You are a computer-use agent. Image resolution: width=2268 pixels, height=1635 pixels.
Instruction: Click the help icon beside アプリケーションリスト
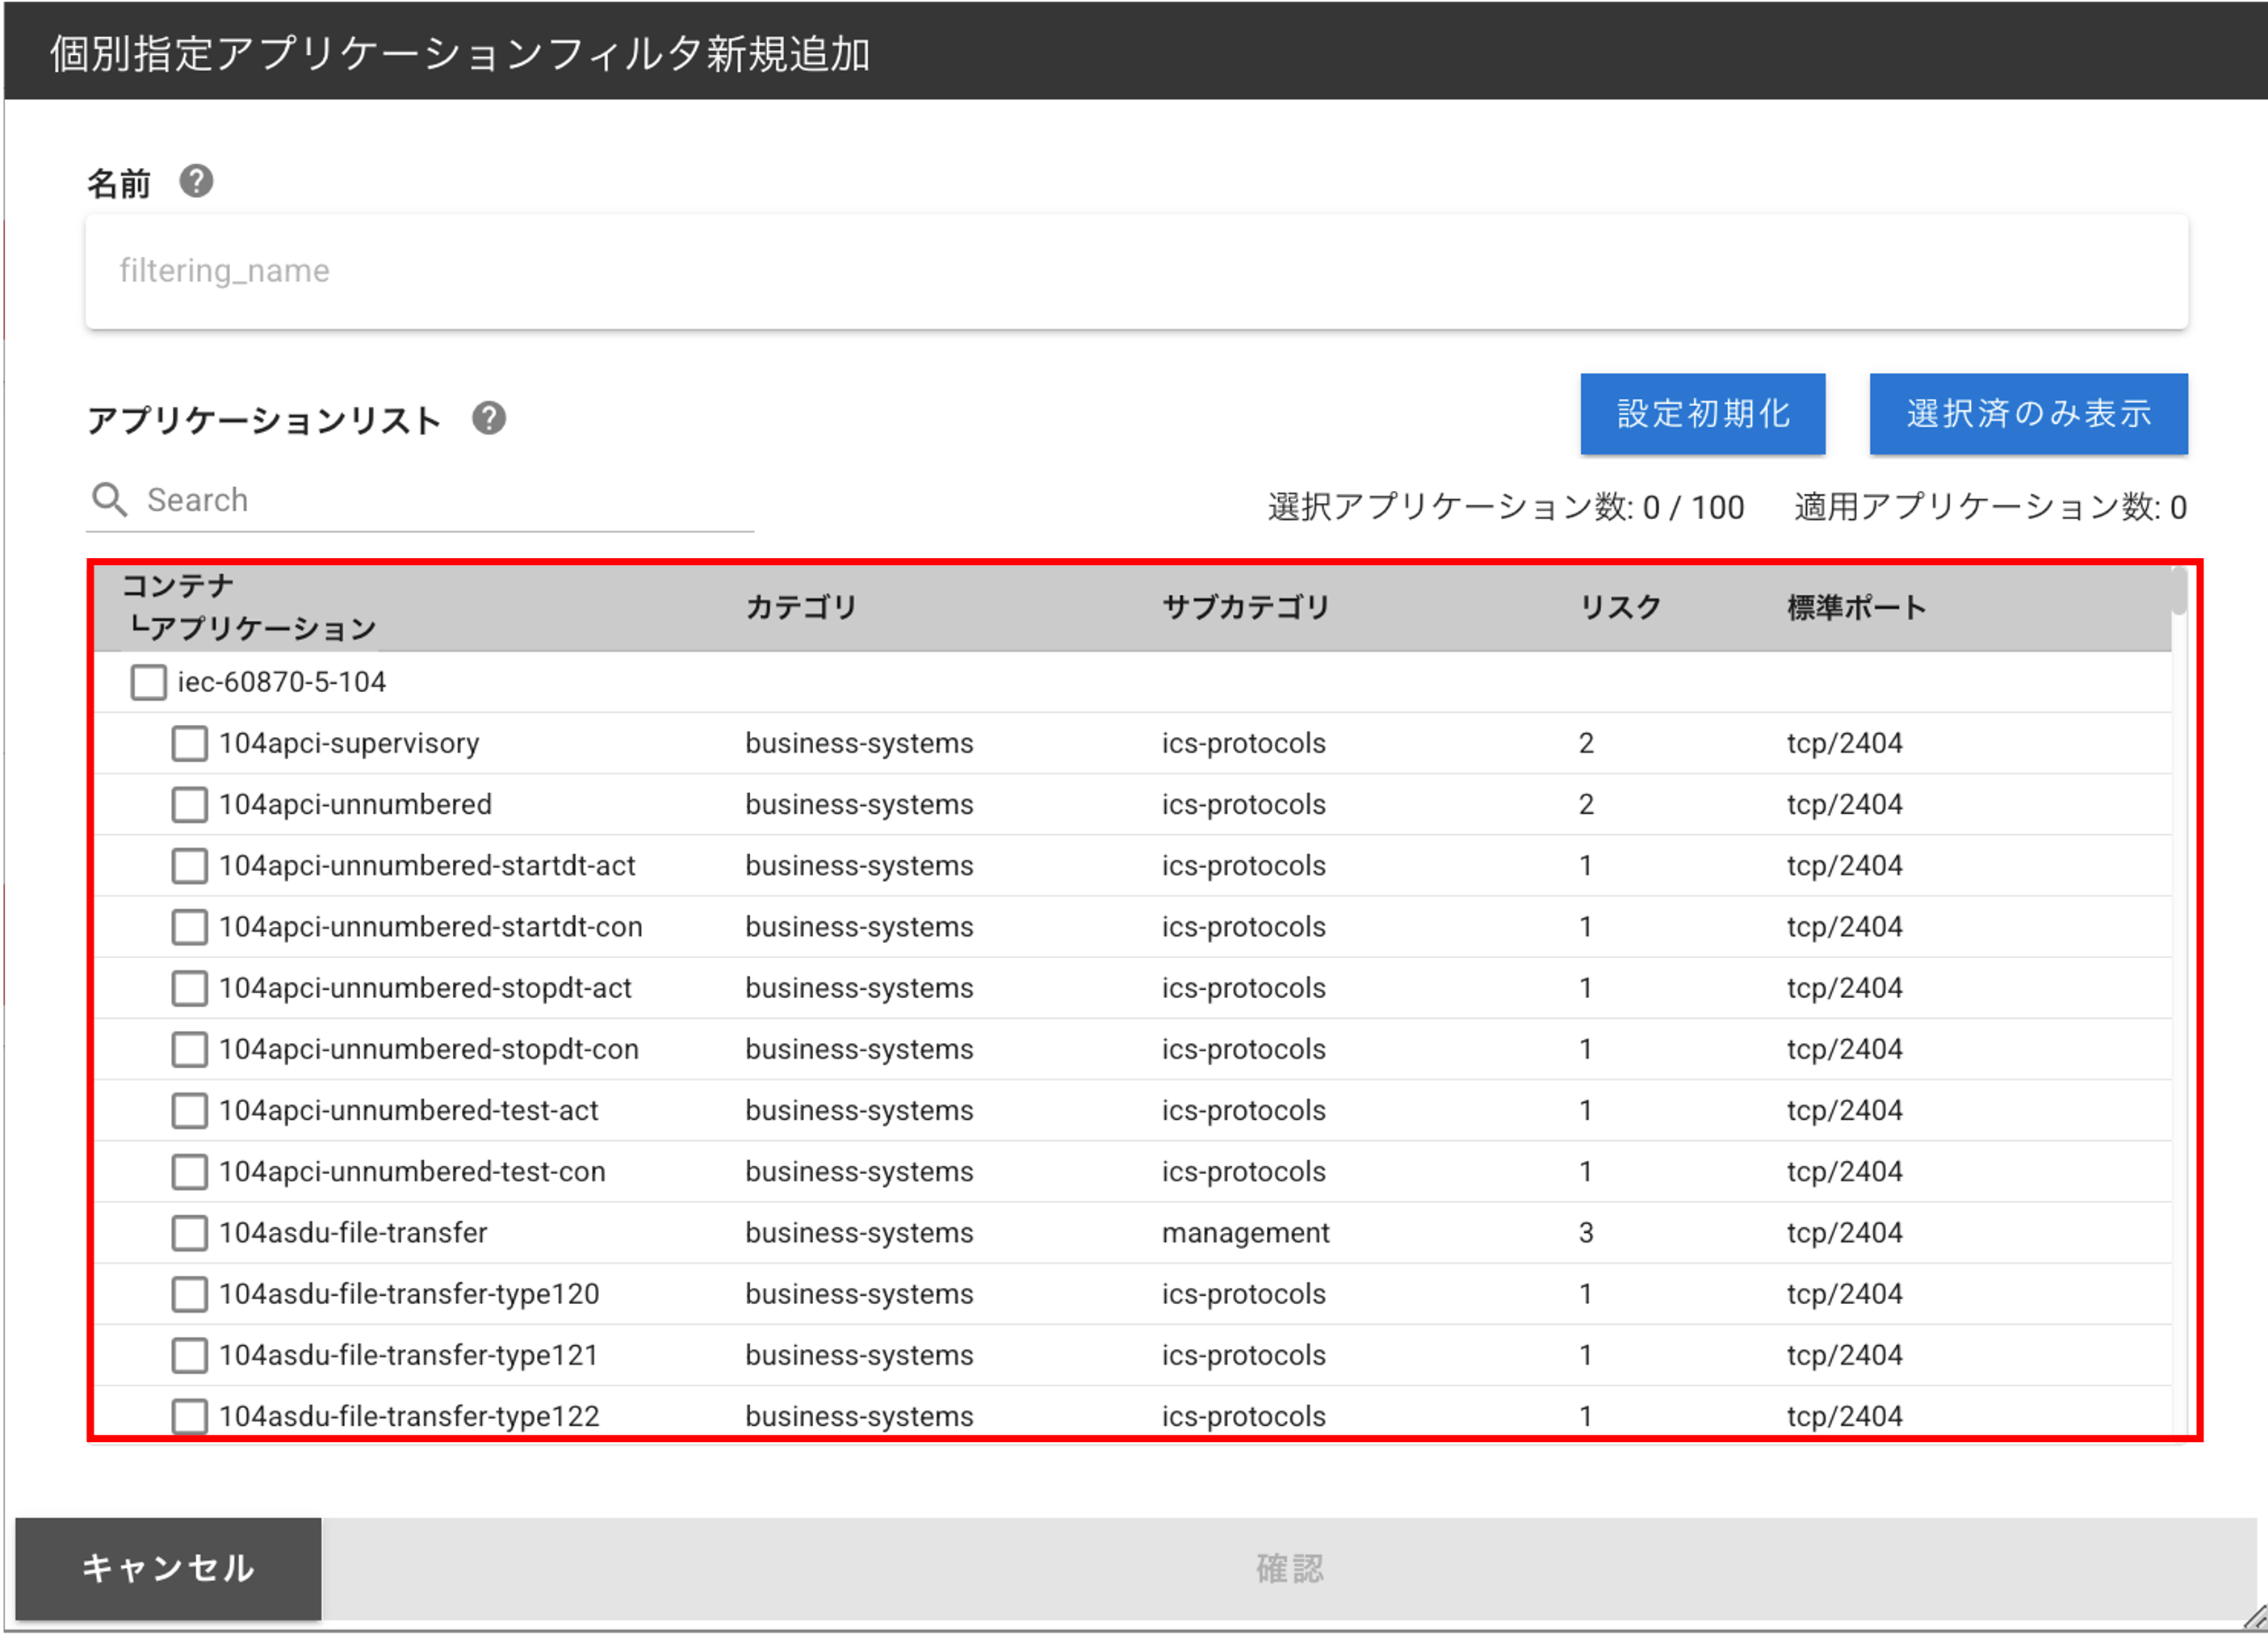[x=489, y=418]
